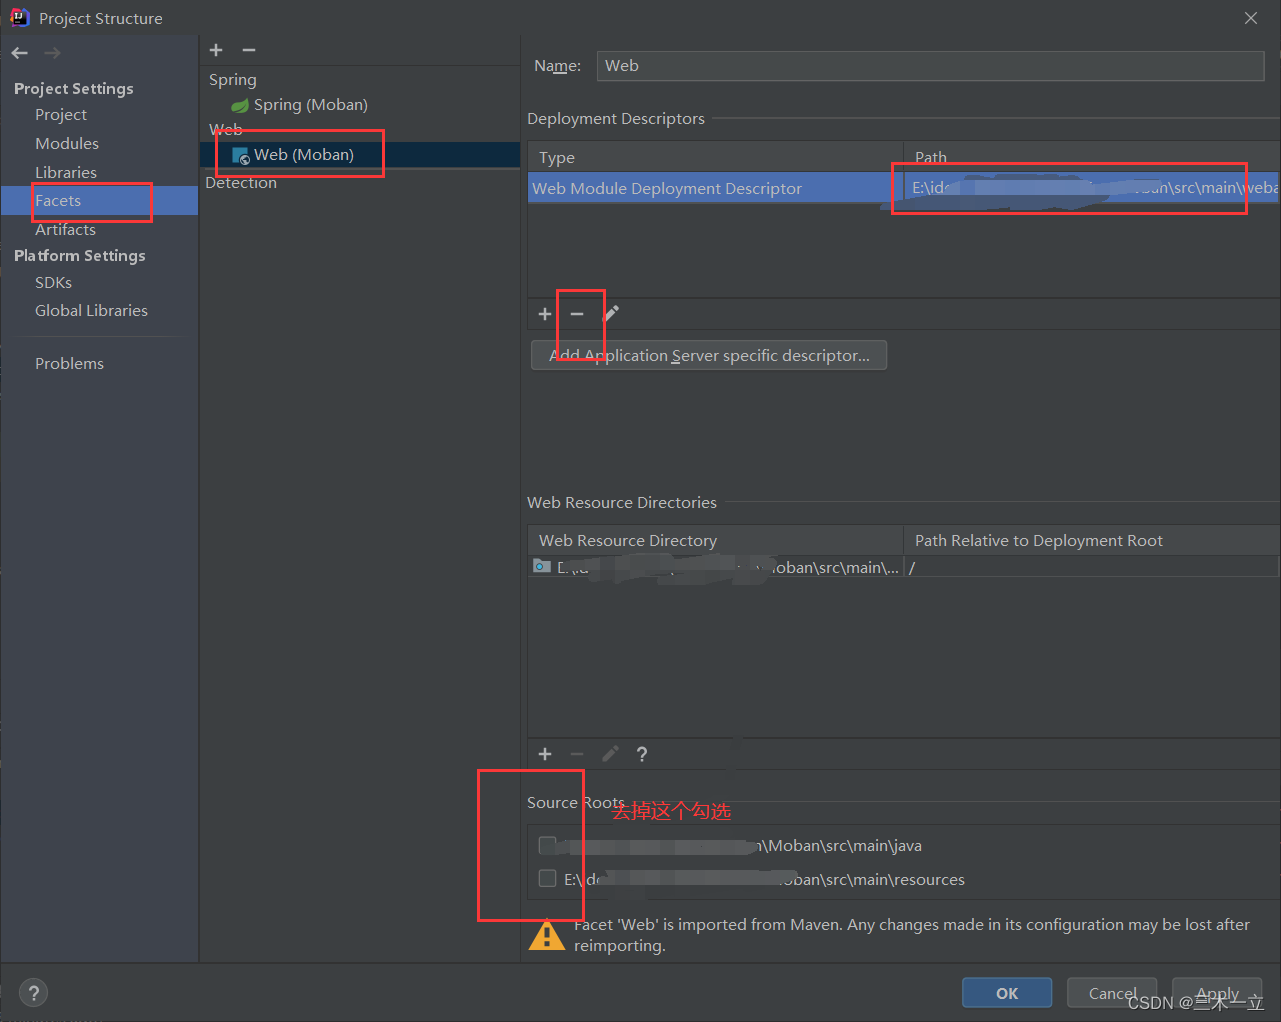The width and height of the screenshot is (1281, 1022).
Task: Open Global Libraries settings
Action: coord(91,311)
